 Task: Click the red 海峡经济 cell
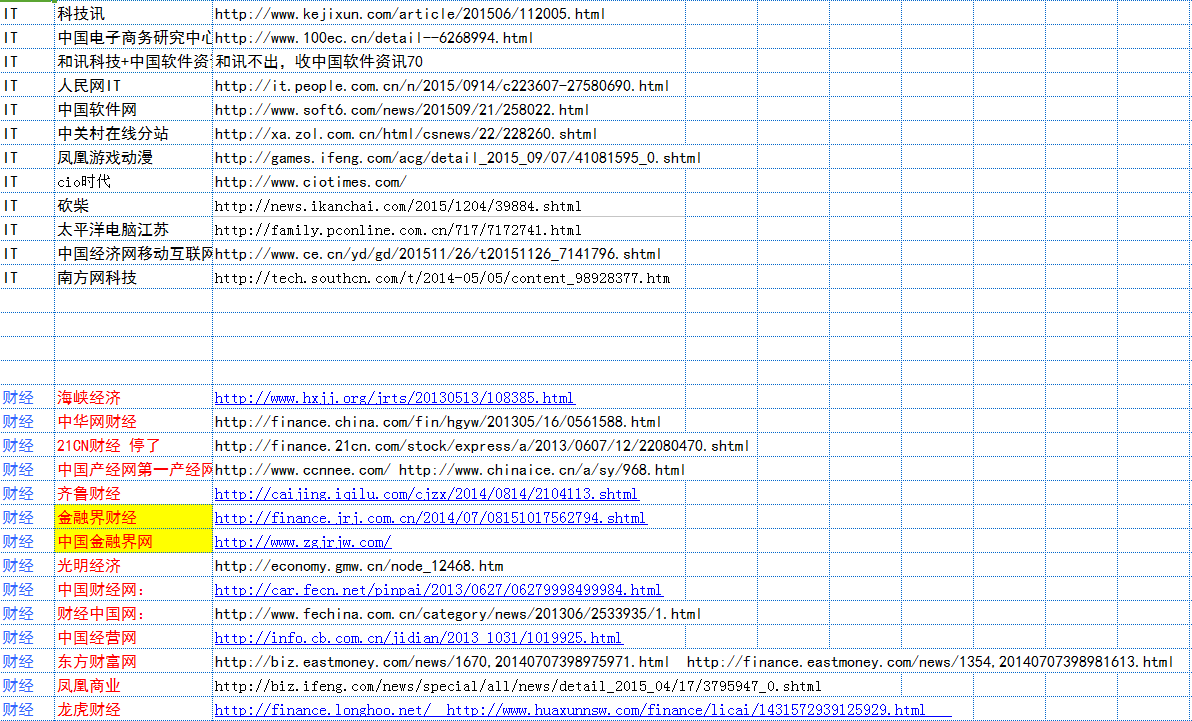[134, 398]
